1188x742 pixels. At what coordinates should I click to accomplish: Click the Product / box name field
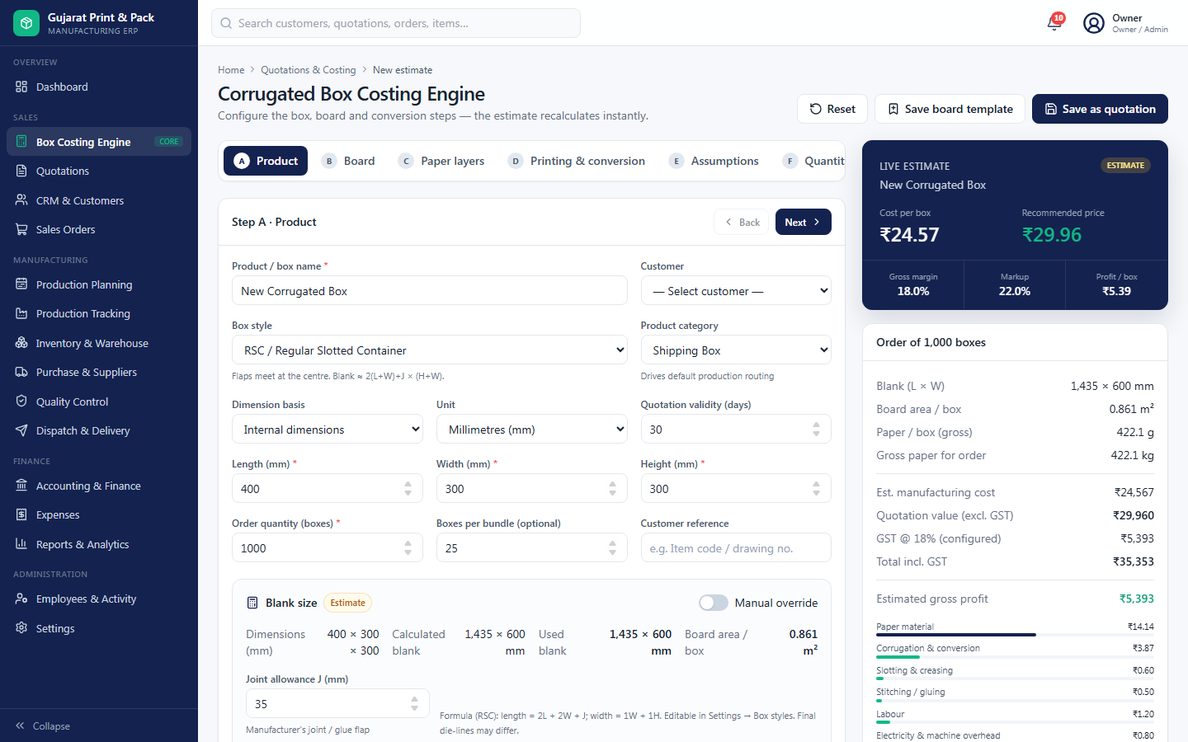click(x=430, y=291)
